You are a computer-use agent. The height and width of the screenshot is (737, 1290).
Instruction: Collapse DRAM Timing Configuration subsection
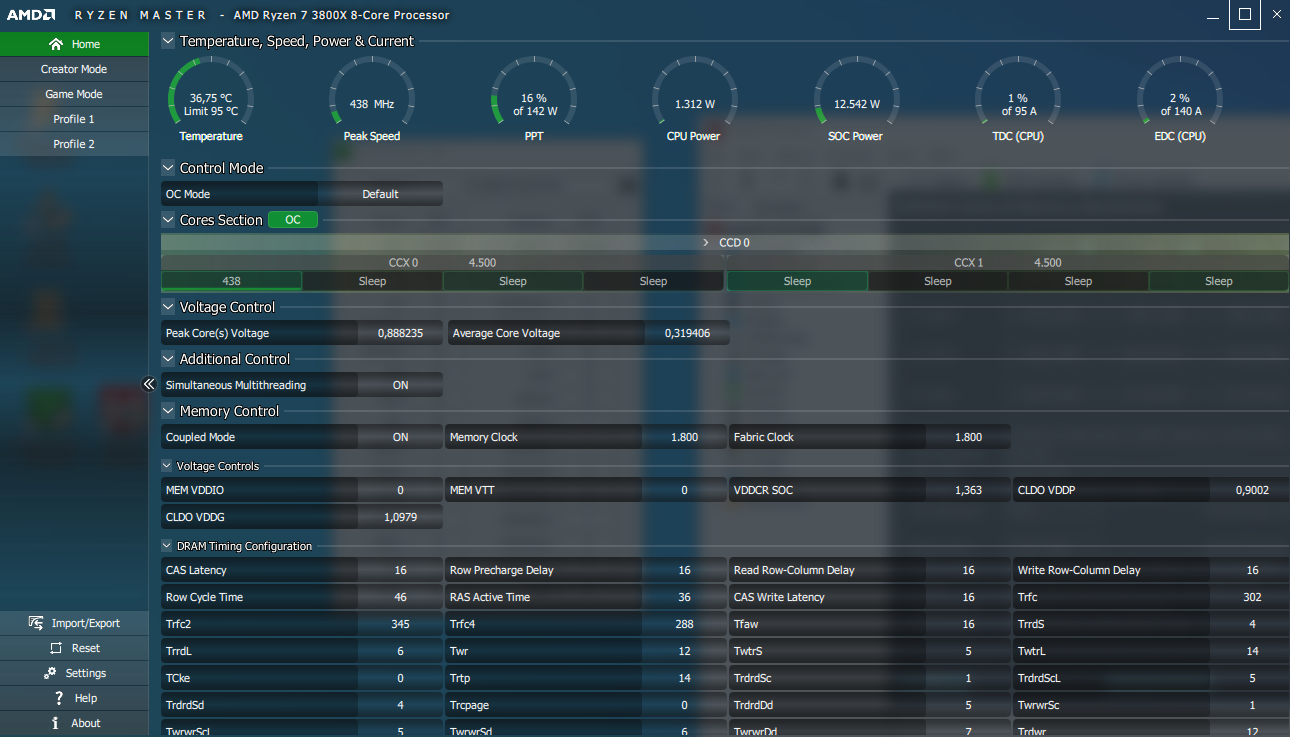[167, 546]
